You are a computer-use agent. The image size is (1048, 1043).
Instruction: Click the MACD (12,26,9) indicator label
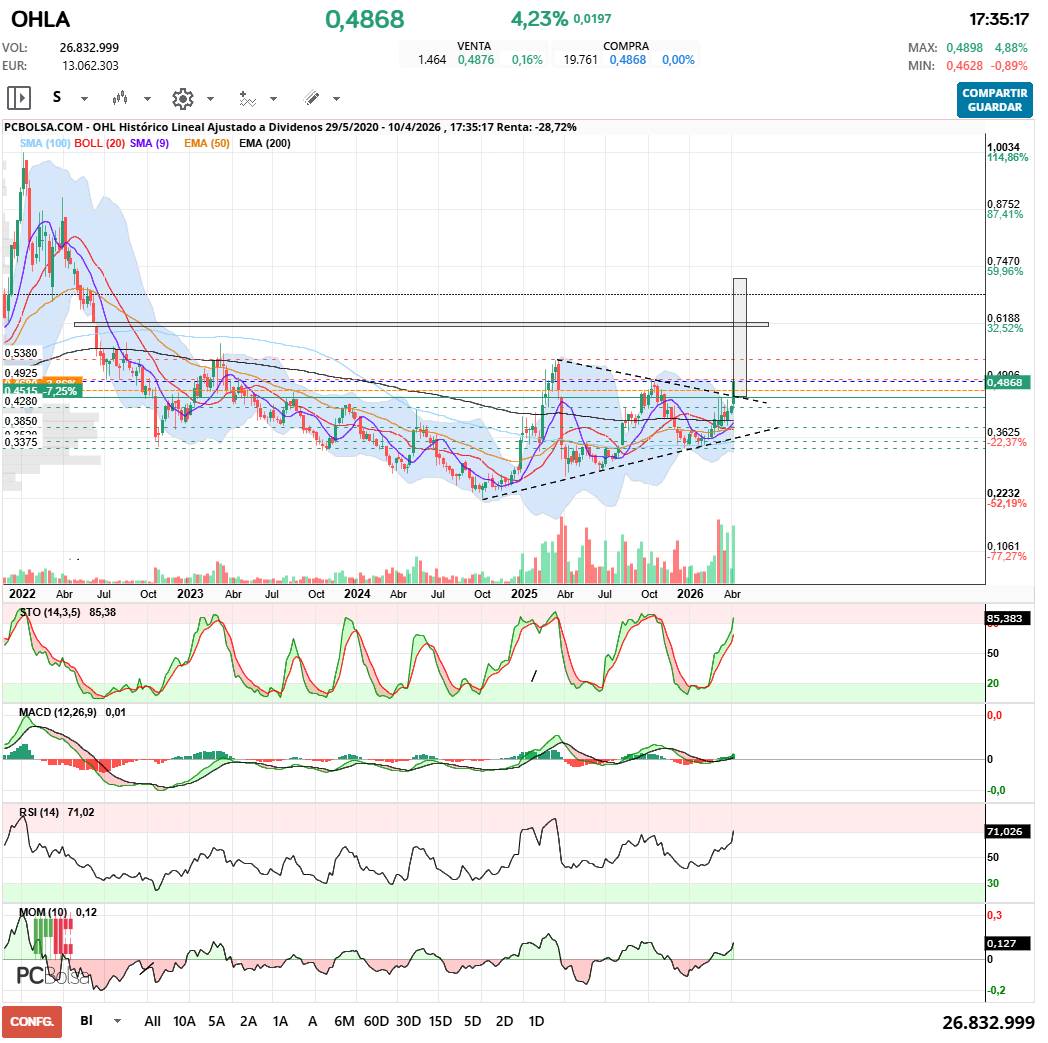click(57, 712)
